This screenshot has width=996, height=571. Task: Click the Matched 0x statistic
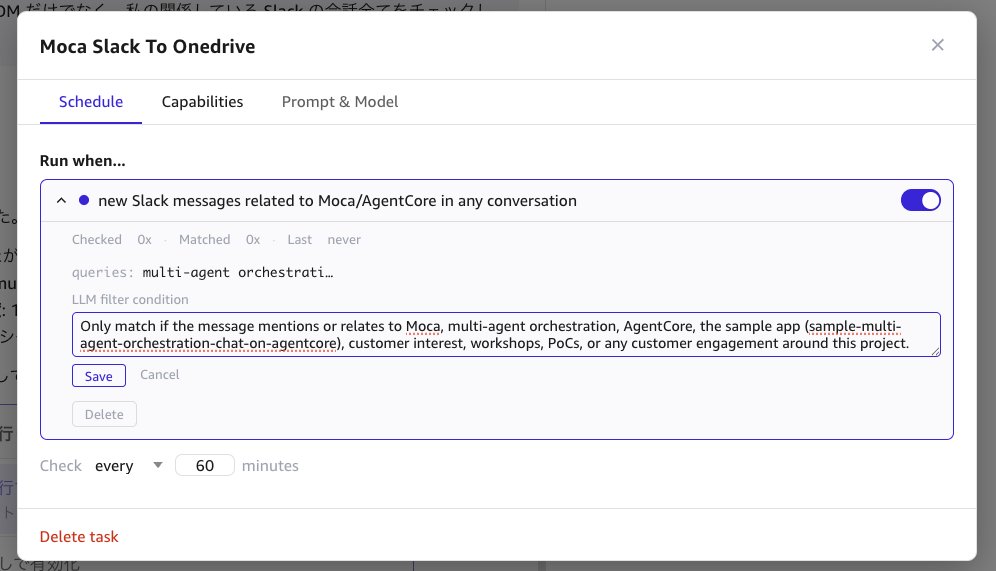pos(220,239)
